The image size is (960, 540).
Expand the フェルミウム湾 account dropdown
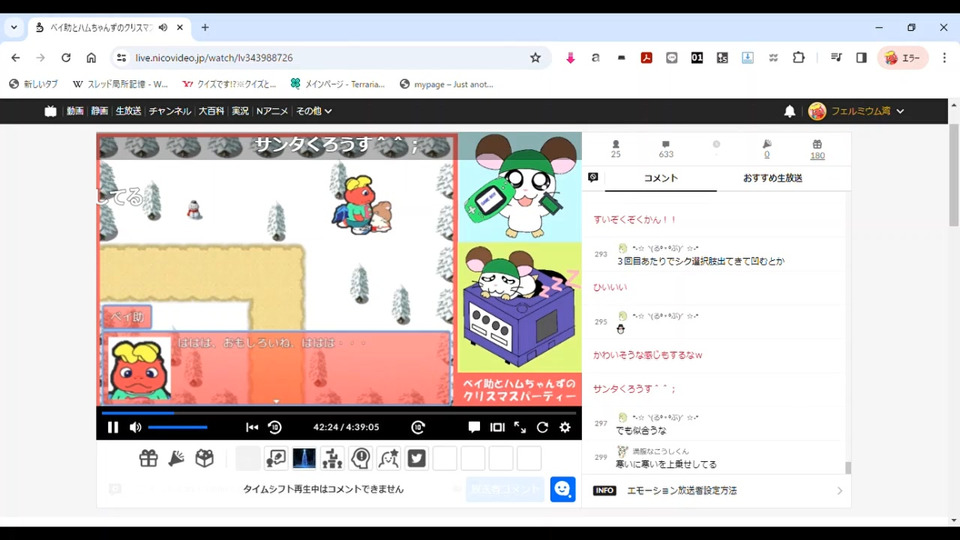click(x=857, y=111)
